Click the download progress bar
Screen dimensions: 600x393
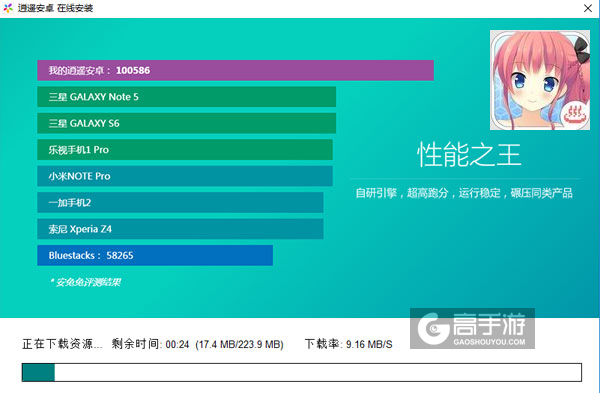tap(302, 372)
